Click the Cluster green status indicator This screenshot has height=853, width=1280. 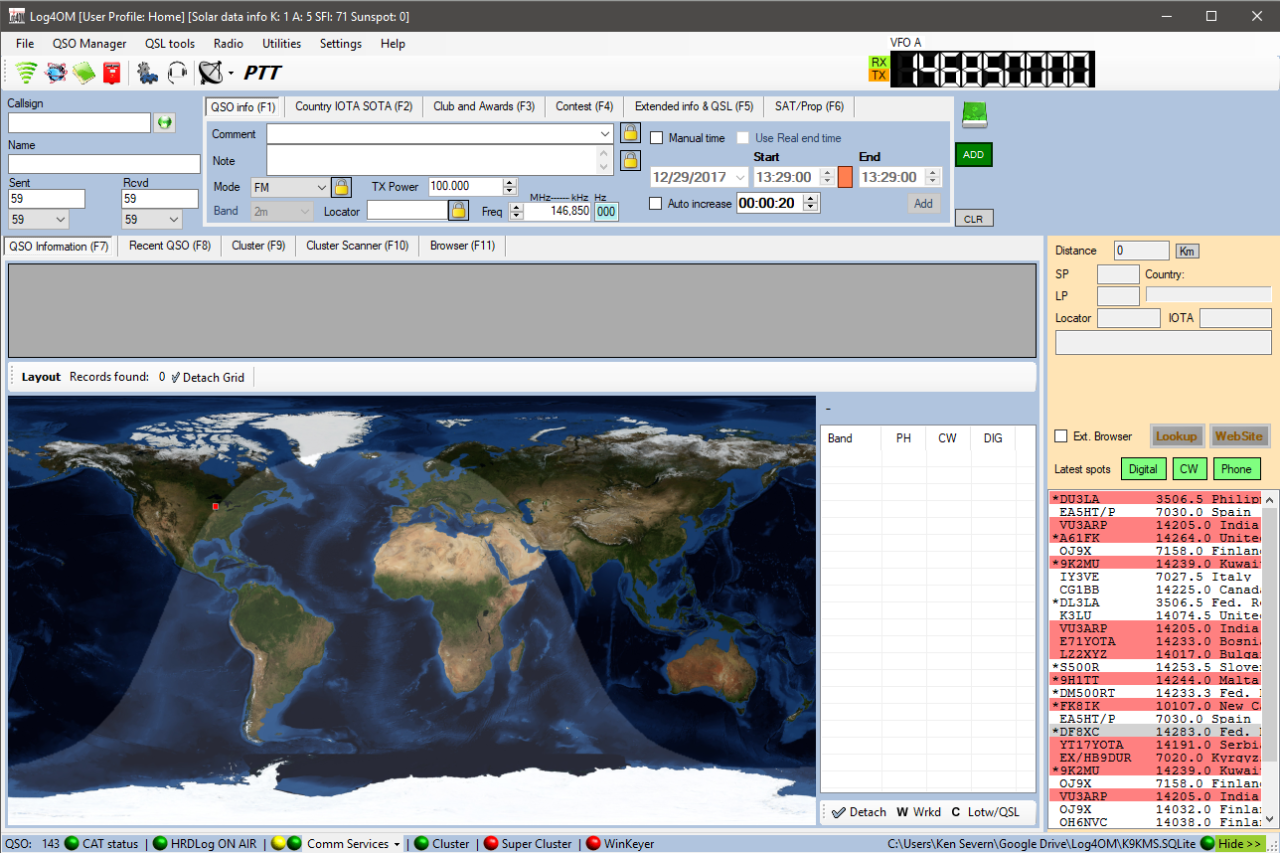(x=421, y=844)
